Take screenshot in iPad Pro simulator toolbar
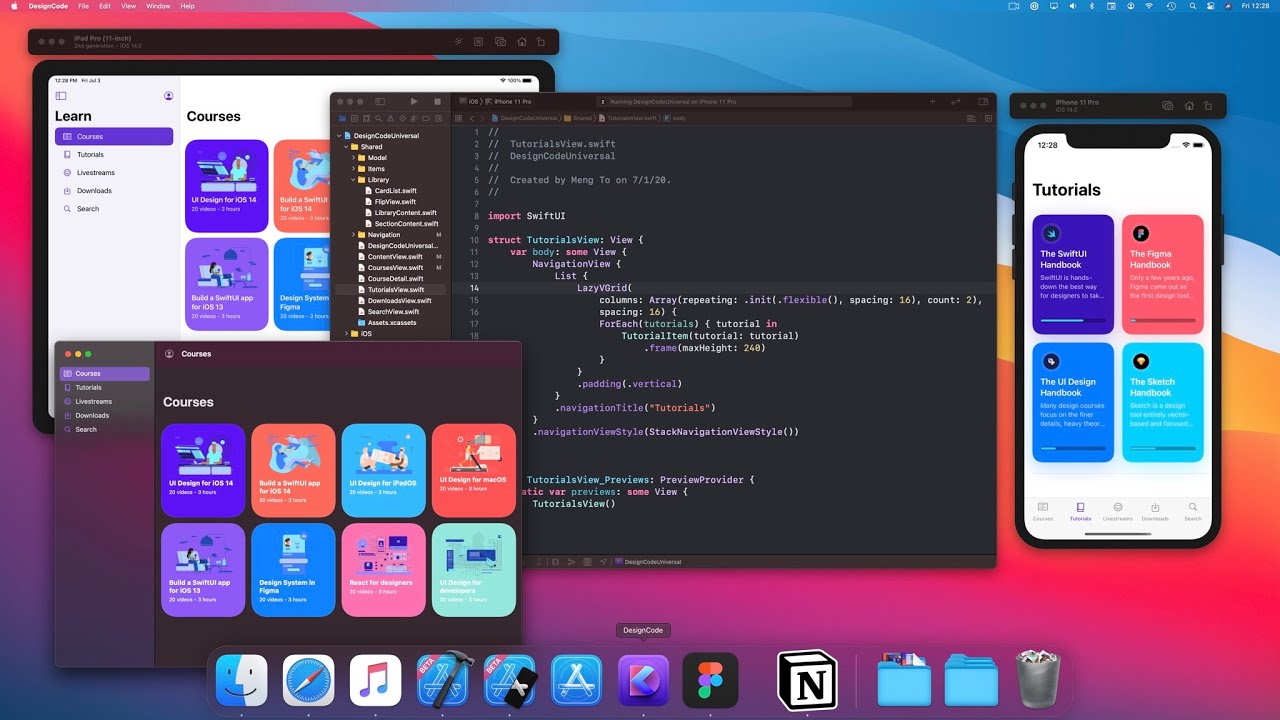The width and height of the screenshot is (1280, 720). click(x=500, y=42)
